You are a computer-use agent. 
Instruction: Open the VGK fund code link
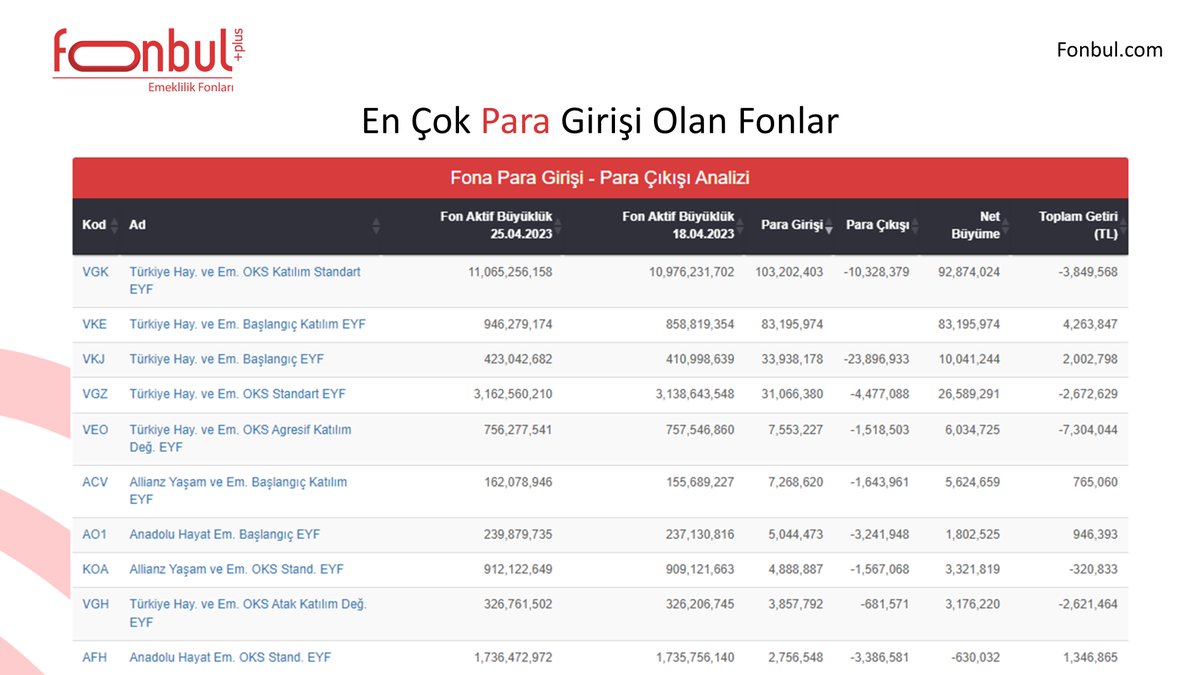96,272
